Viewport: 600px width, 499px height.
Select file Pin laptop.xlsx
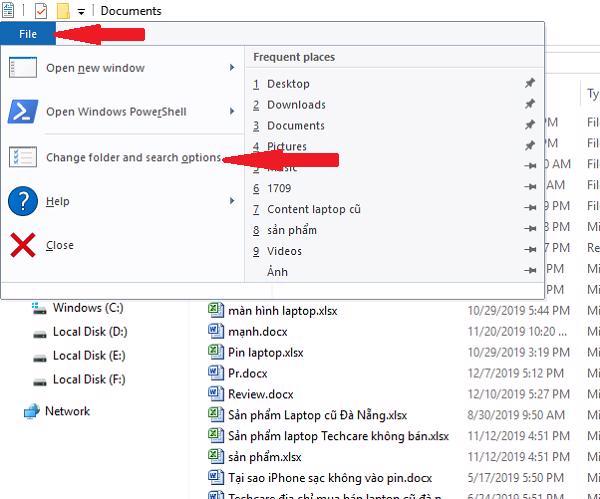coord(266,352)
